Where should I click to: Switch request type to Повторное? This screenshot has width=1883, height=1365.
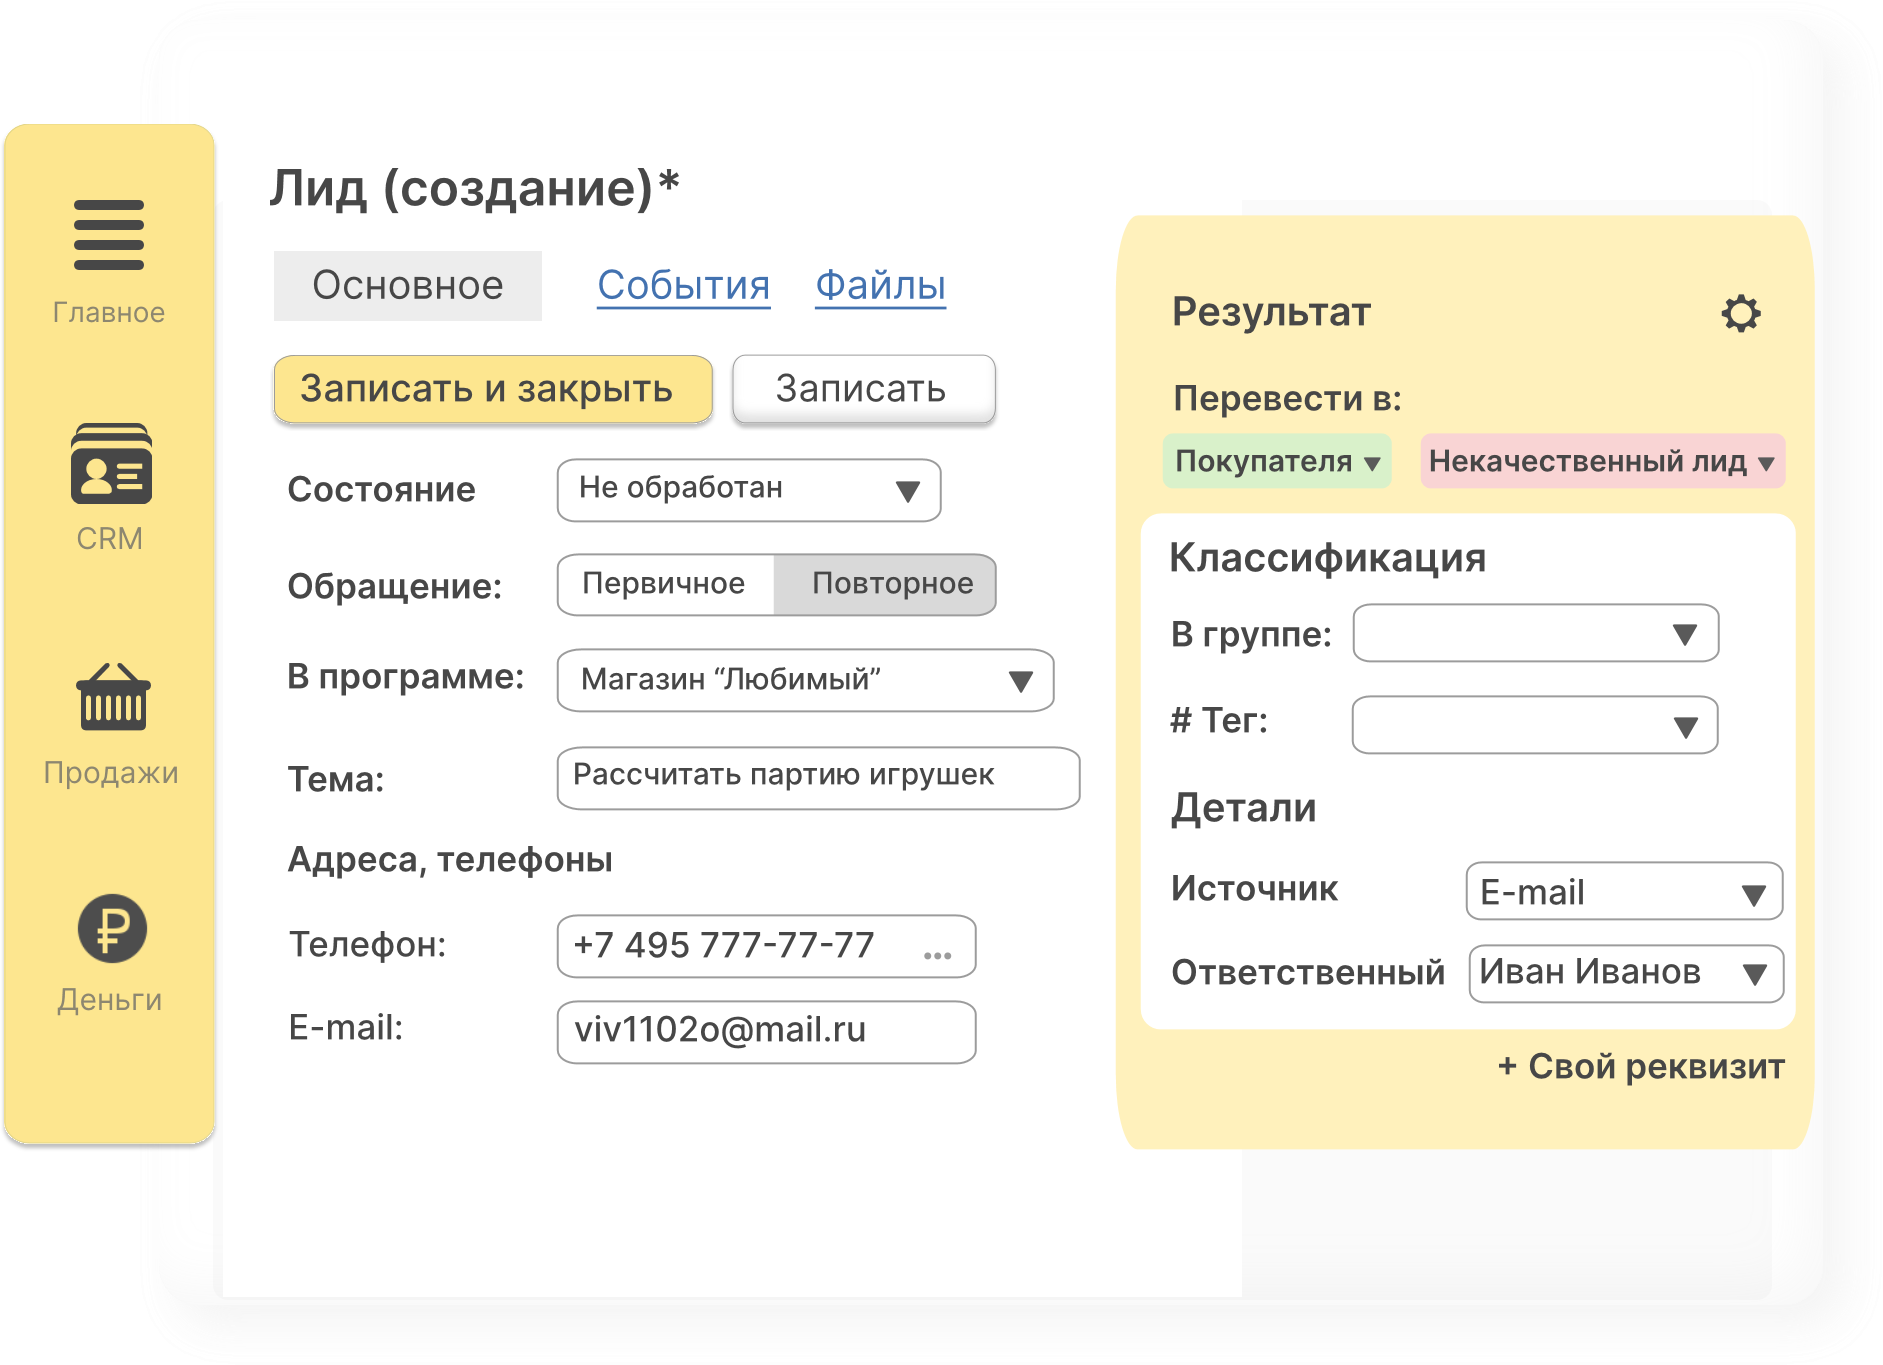[x=891, y=584]
